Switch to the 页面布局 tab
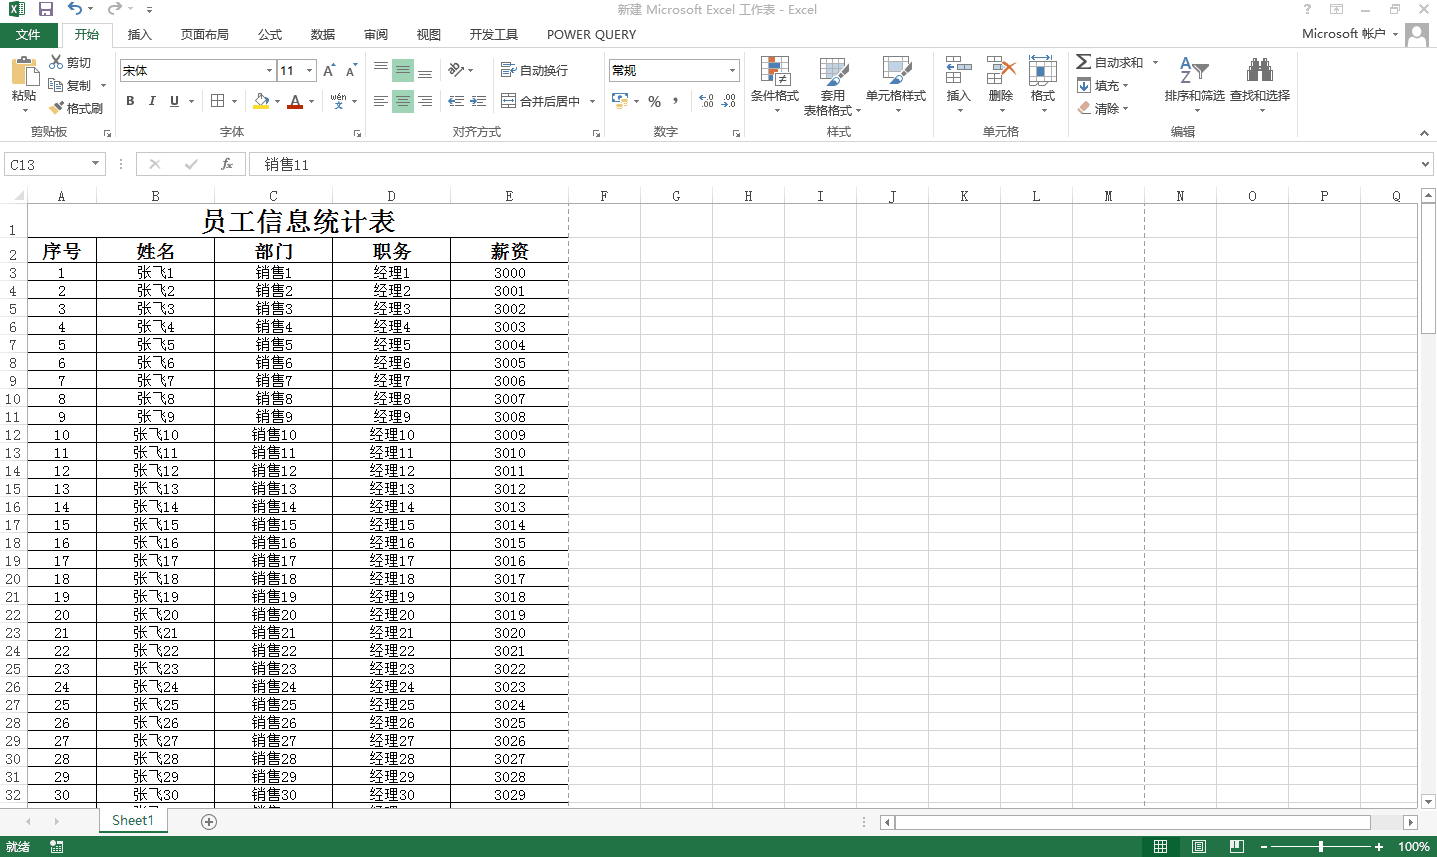The height and width of the screenshot is (857, 1437). (205, 34)
